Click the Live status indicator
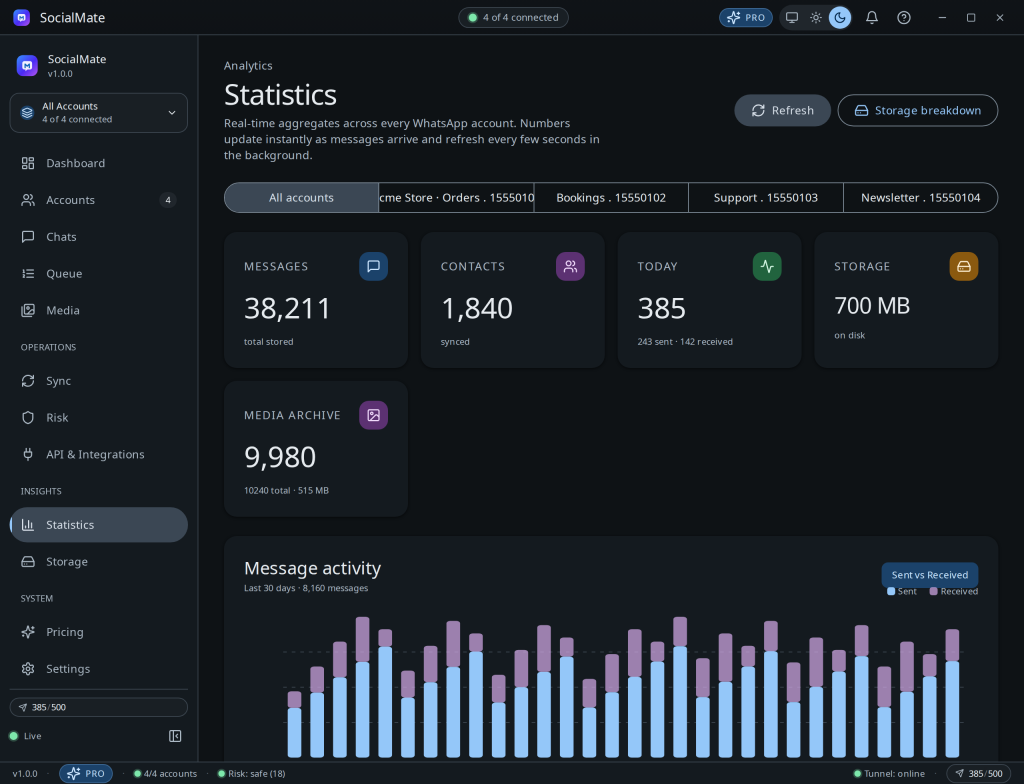This screenshot has width=1024, height=784. [x=25, y=736]
